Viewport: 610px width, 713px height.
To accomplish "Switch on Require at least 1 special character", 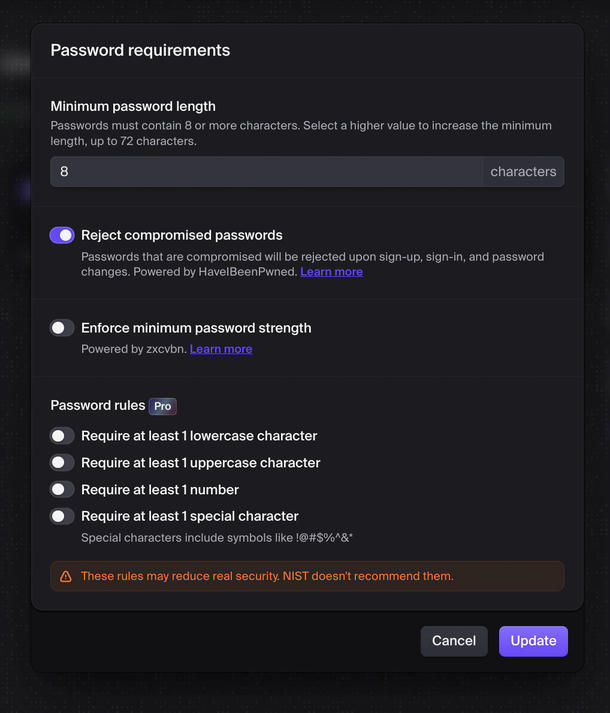I will (62, 516).
